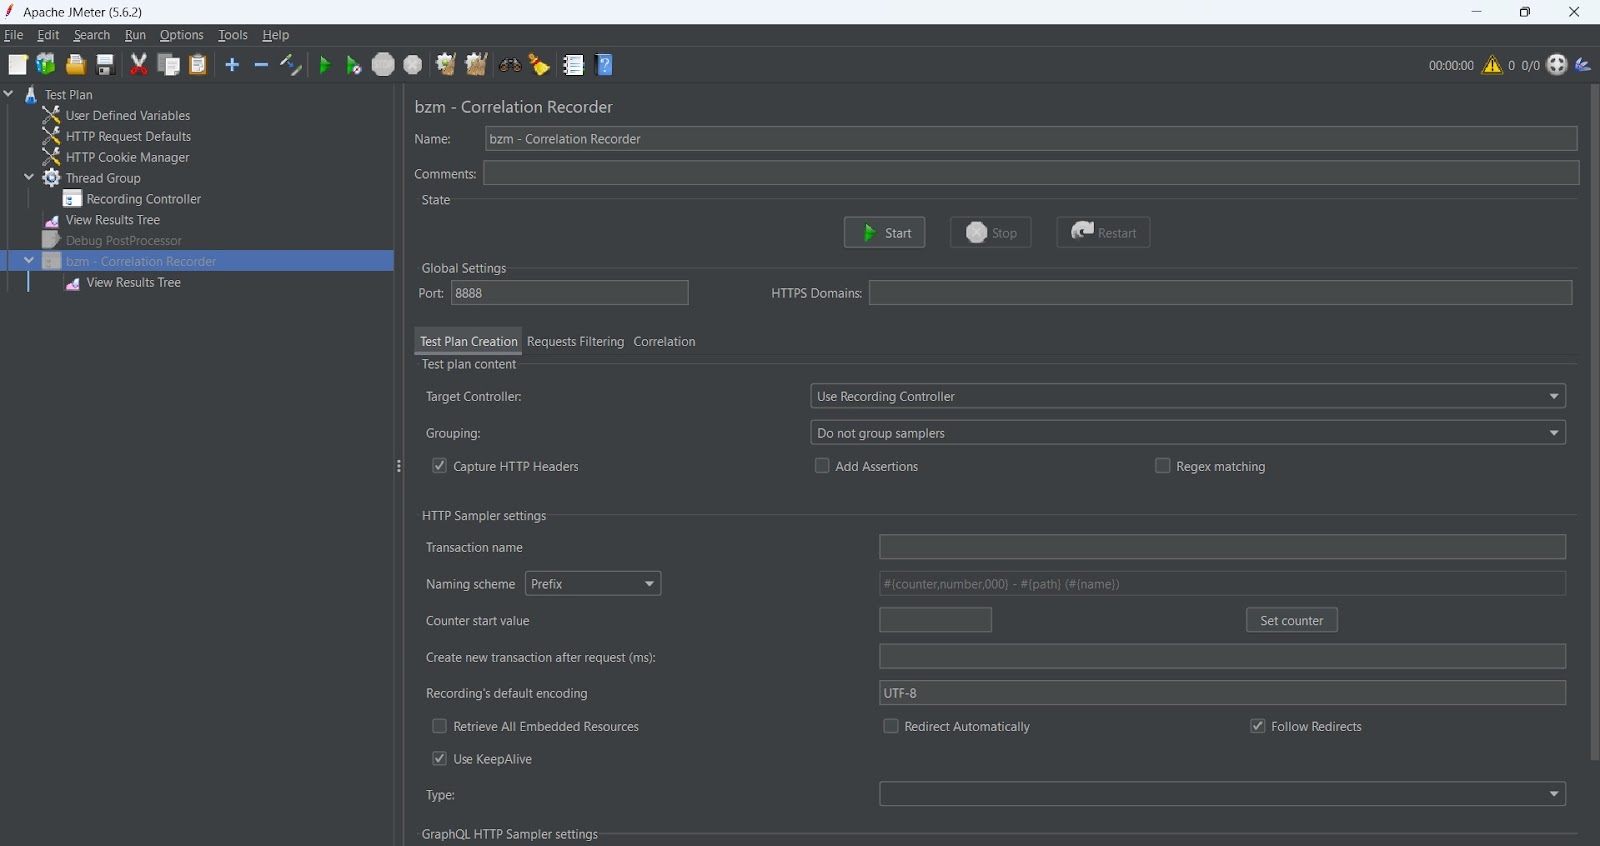Image resolution: width=1600 pixels, height=846 pixels.
Task: Open the Search menu
Action: [92, 35]
